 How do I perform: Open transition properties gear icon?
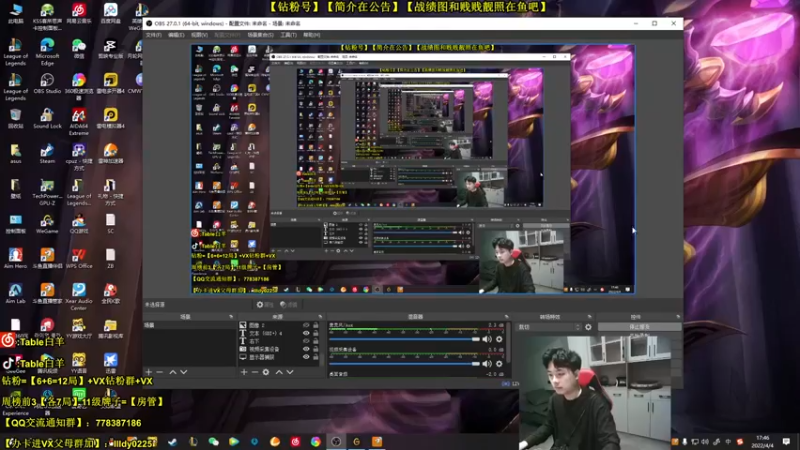point(588,327)
